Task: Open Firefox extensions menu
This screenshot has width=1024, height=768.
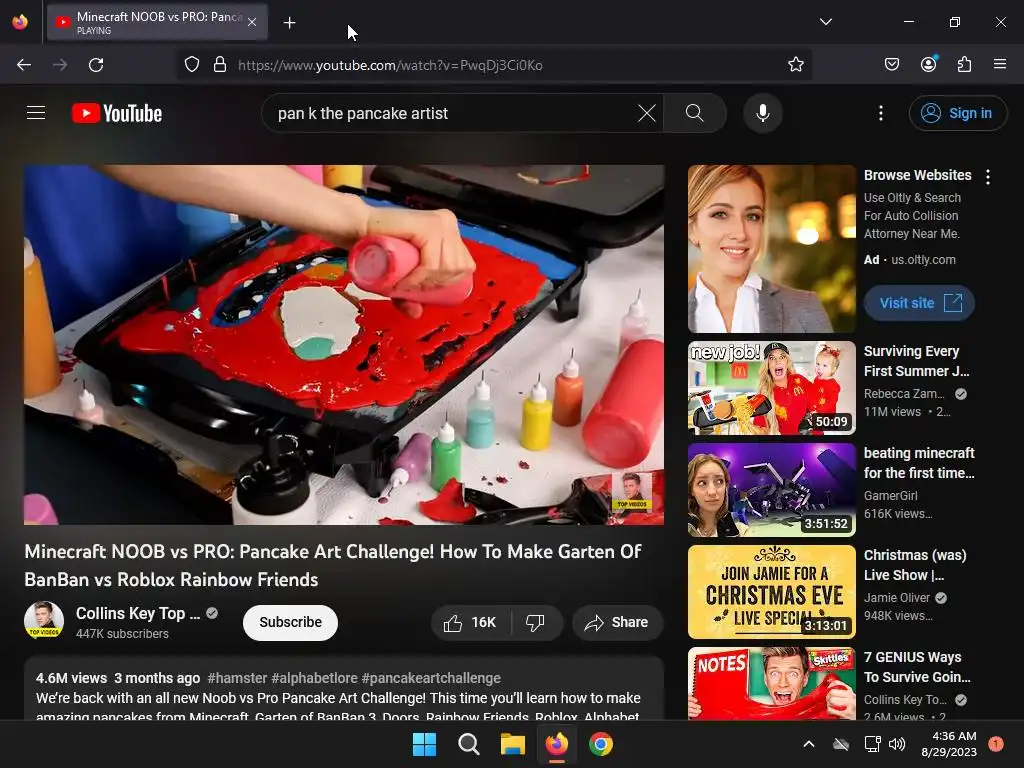Action: click(964, 65)
